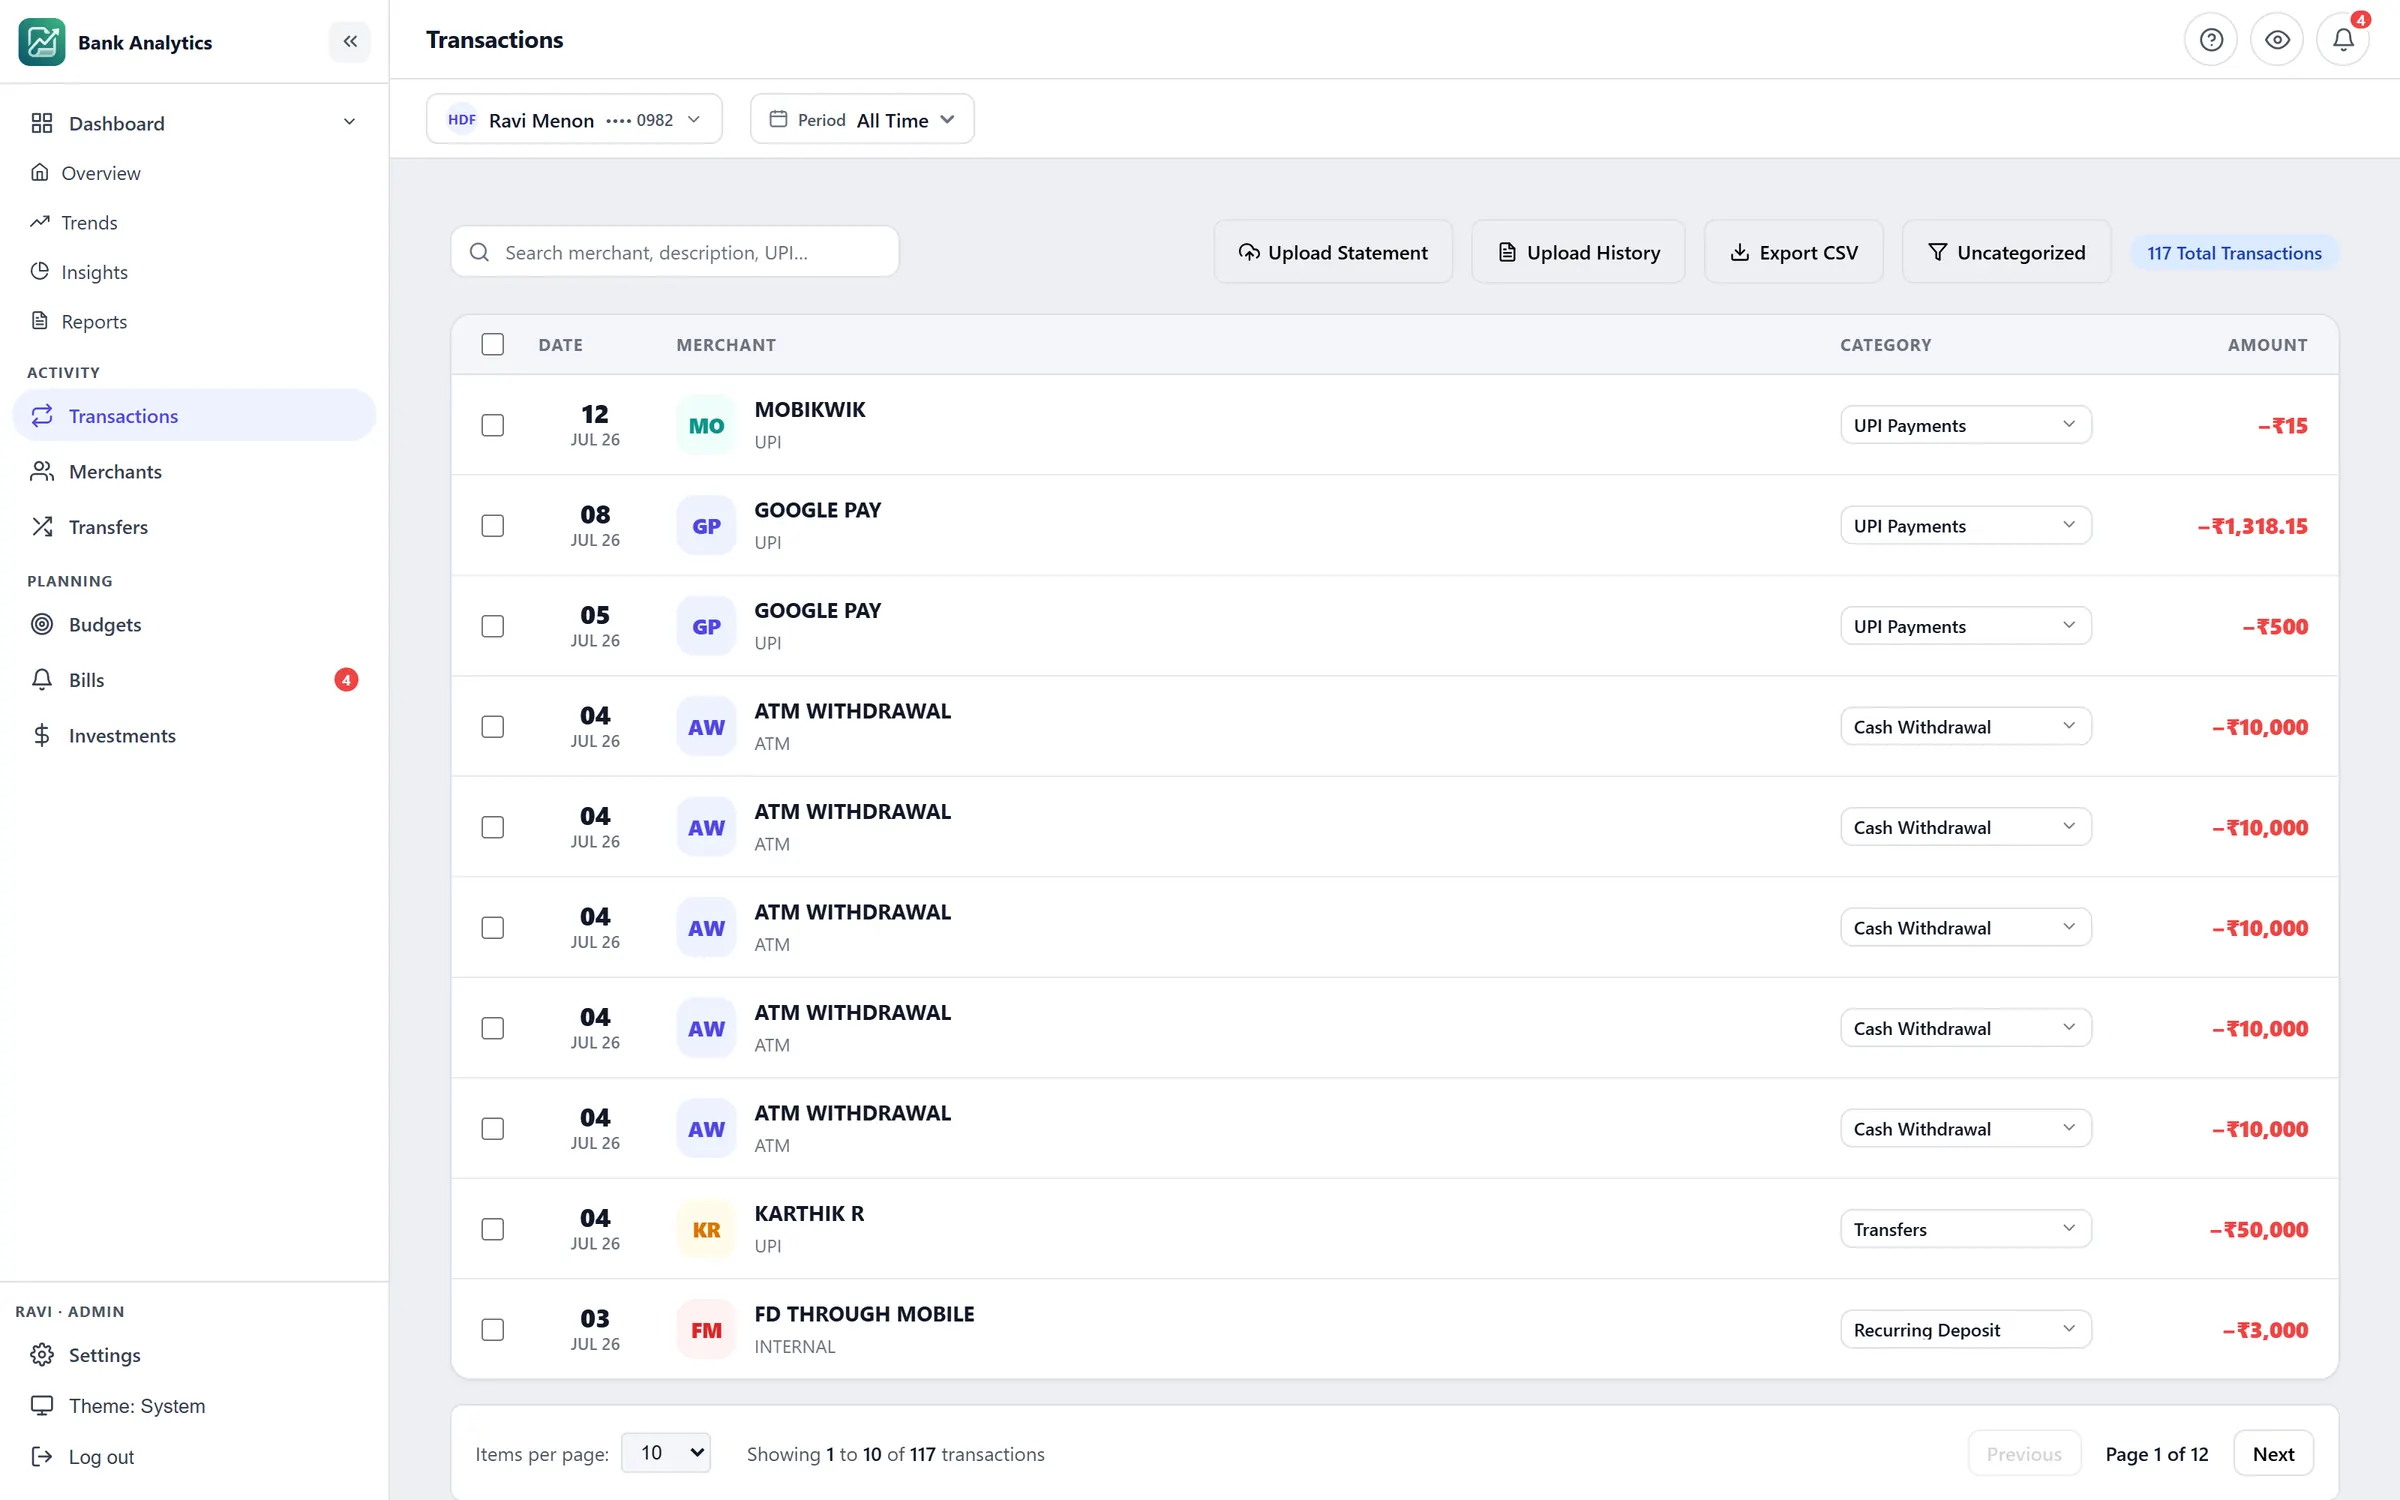The height and width of the screenshot is (1500, 2400).
Task: Click the magnifier icon in search box
Action: tap(480, 252)
